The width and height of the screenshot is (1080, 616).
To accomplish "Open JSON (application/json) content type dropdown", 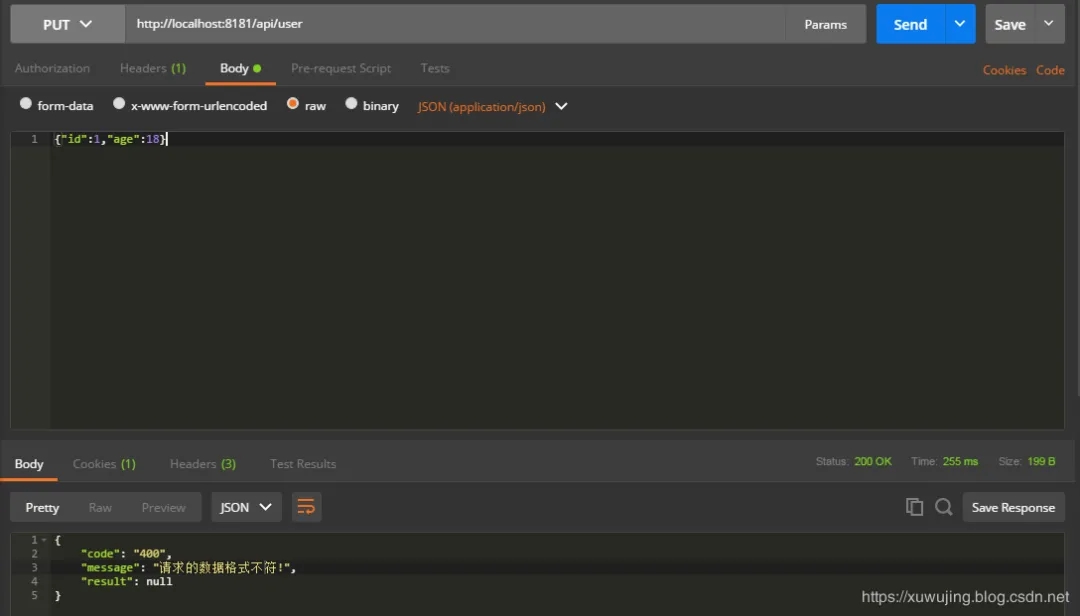I will pyautogui.click(x=492, y=106).
